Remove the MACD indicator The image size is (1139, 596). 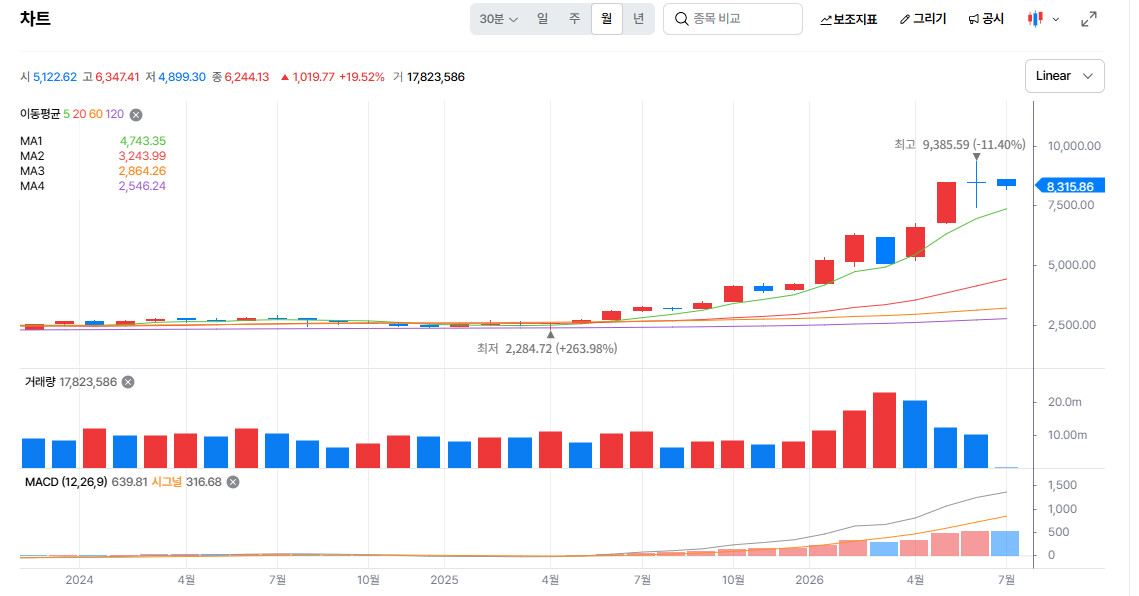tap(233, 482)
